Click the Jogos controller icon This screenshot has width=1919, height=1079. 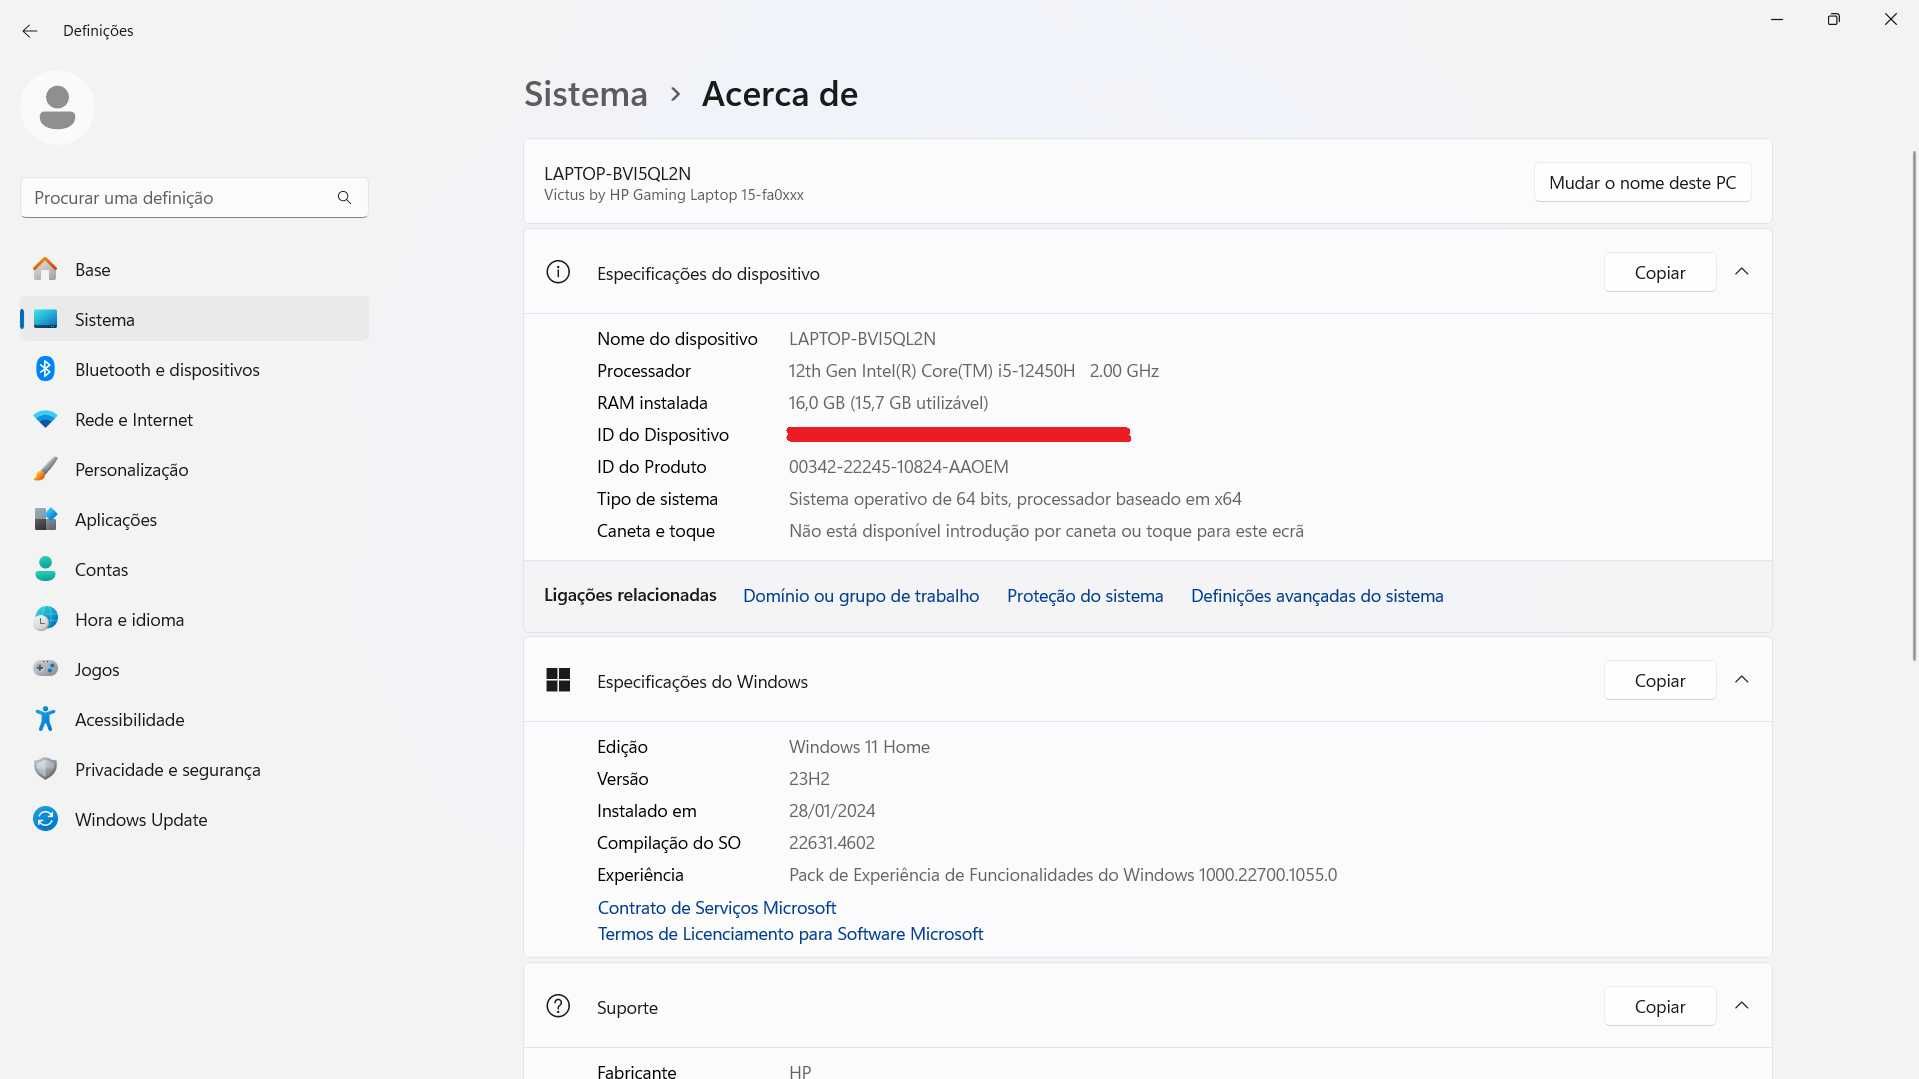tap(45, 668)
